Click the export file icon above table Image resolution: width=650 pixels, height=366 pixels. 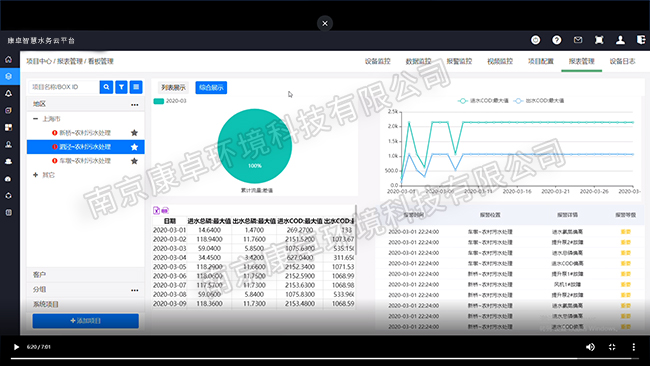(156, 211)
